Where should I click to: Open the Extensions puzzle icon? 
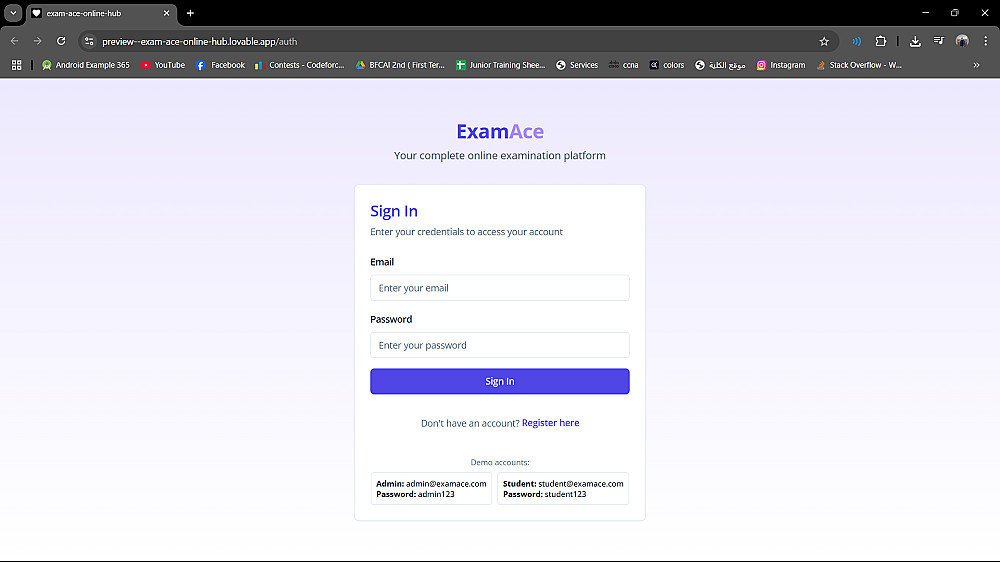click(881, 41)
